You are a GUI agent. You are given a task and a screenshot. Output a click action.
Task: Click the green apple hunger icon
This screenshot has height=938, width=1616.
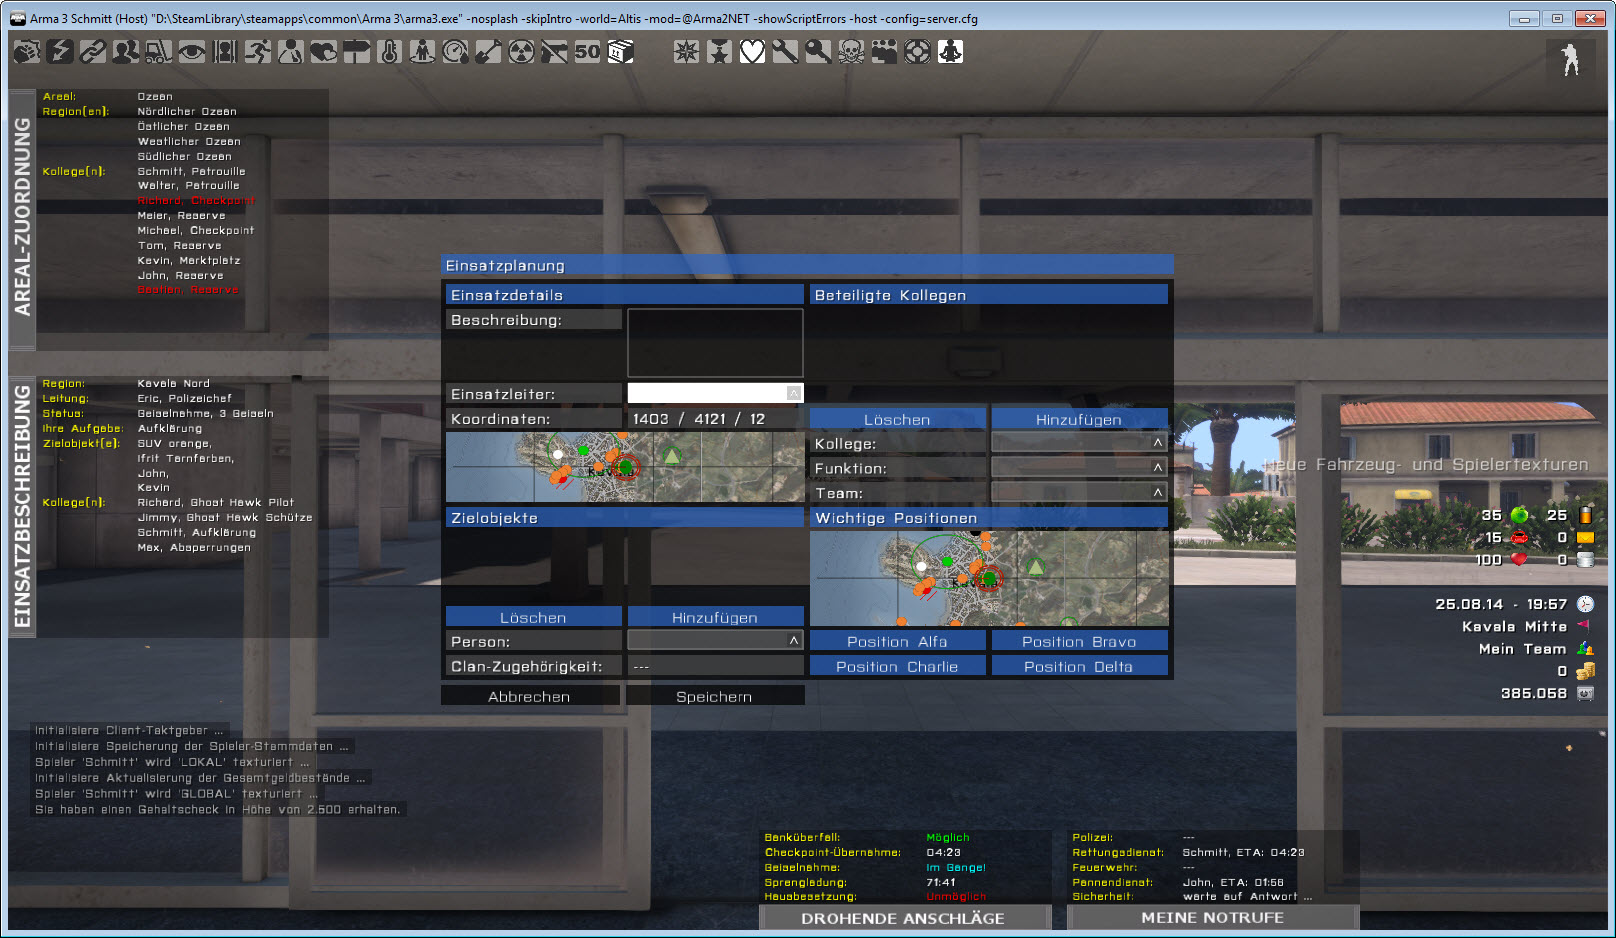coord(1520,515)
